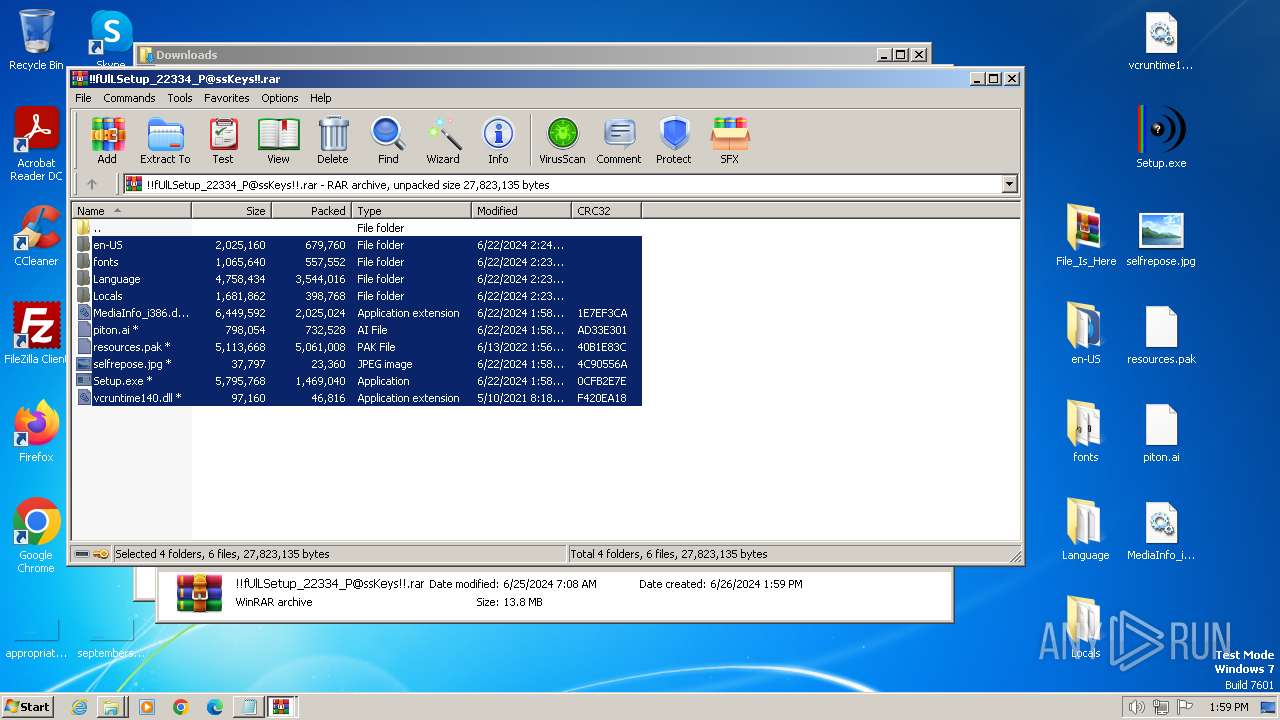This screenshot has height=720, width=1280.
Task: Open the Help menu
Action: point(320,98)
